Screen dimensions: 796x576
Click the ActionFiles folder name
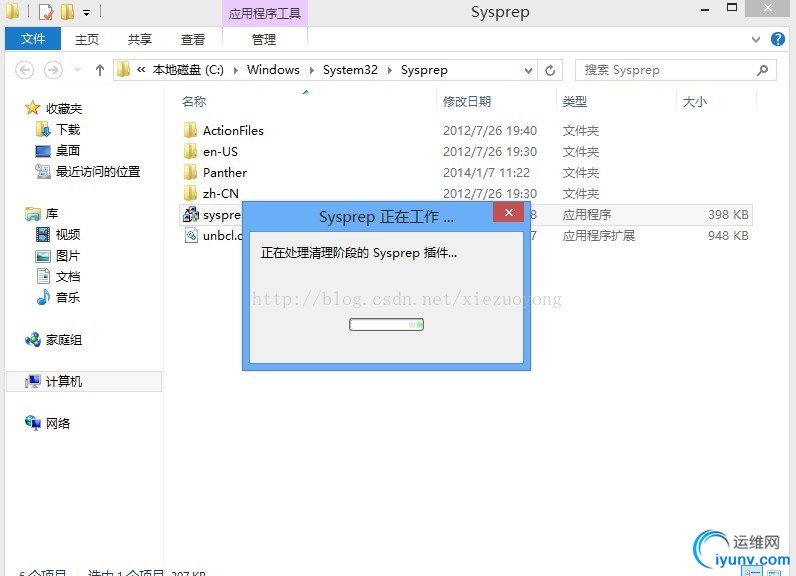click(x=233, y=131)
